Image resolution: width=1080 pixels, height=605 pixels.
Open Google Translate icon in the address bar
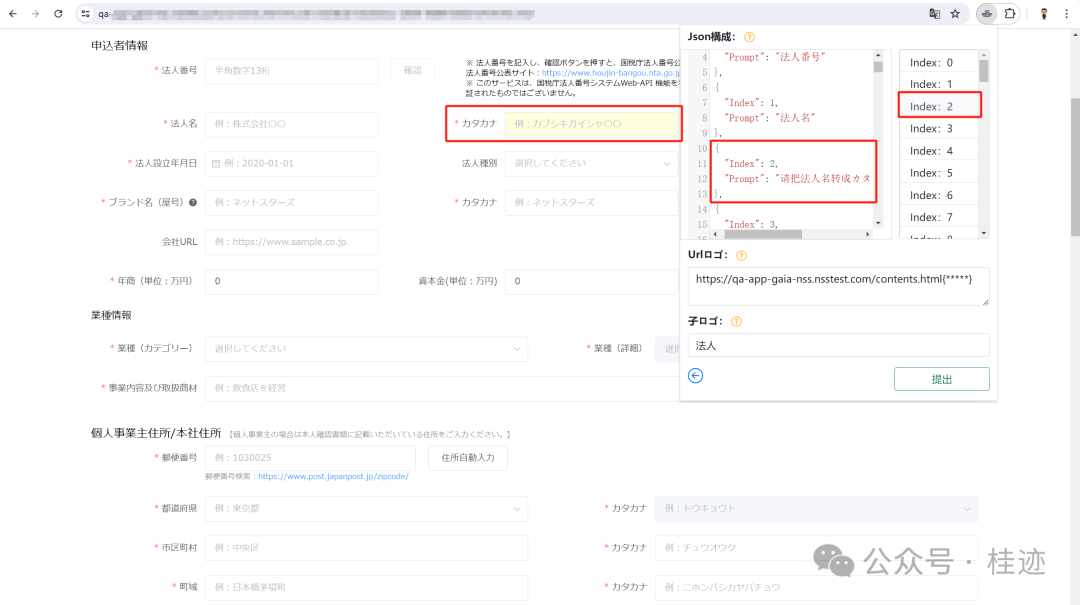pos(933,14)
